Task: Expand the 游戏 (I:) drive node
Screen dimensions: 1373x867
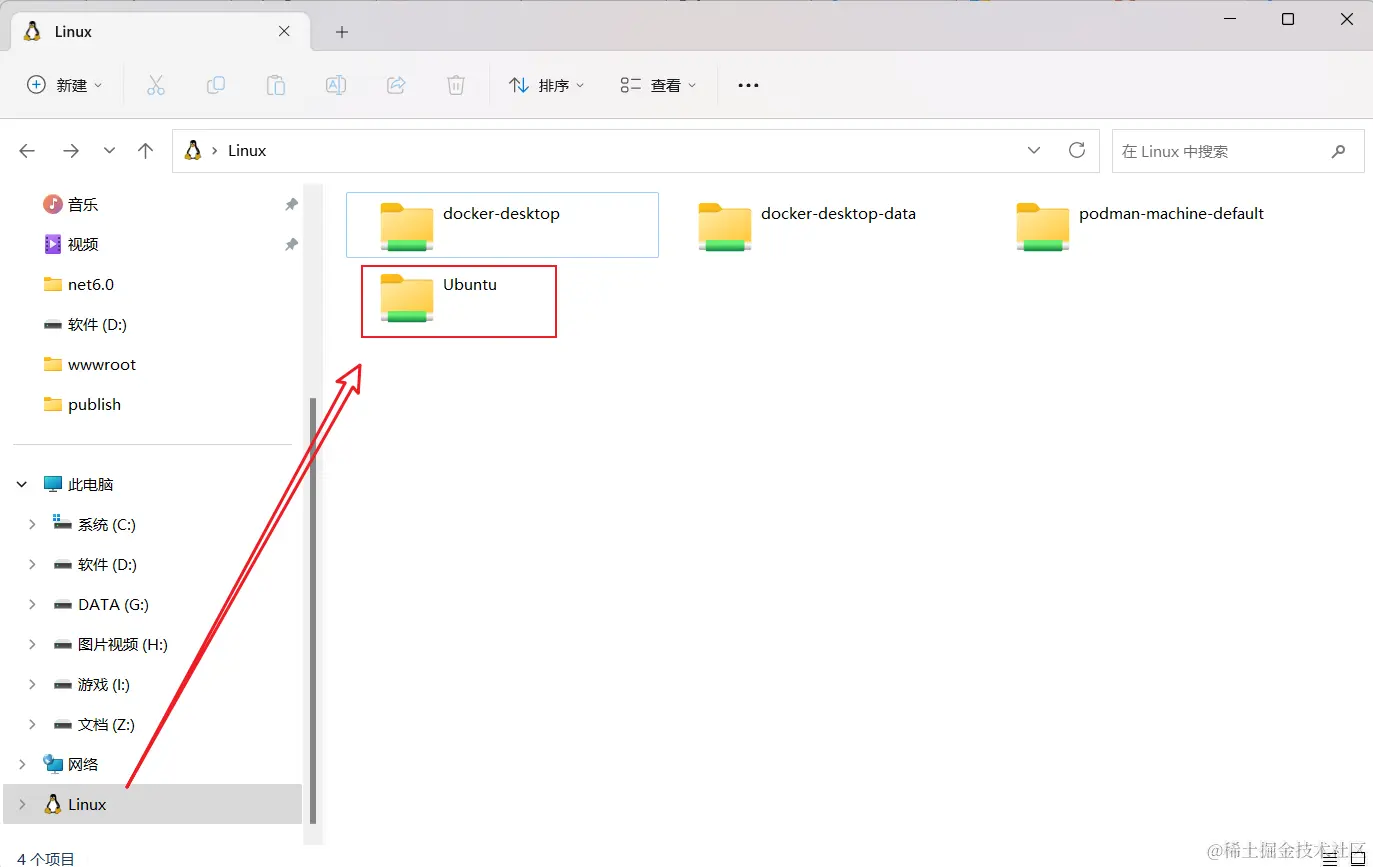Action: tap(32, 685)
